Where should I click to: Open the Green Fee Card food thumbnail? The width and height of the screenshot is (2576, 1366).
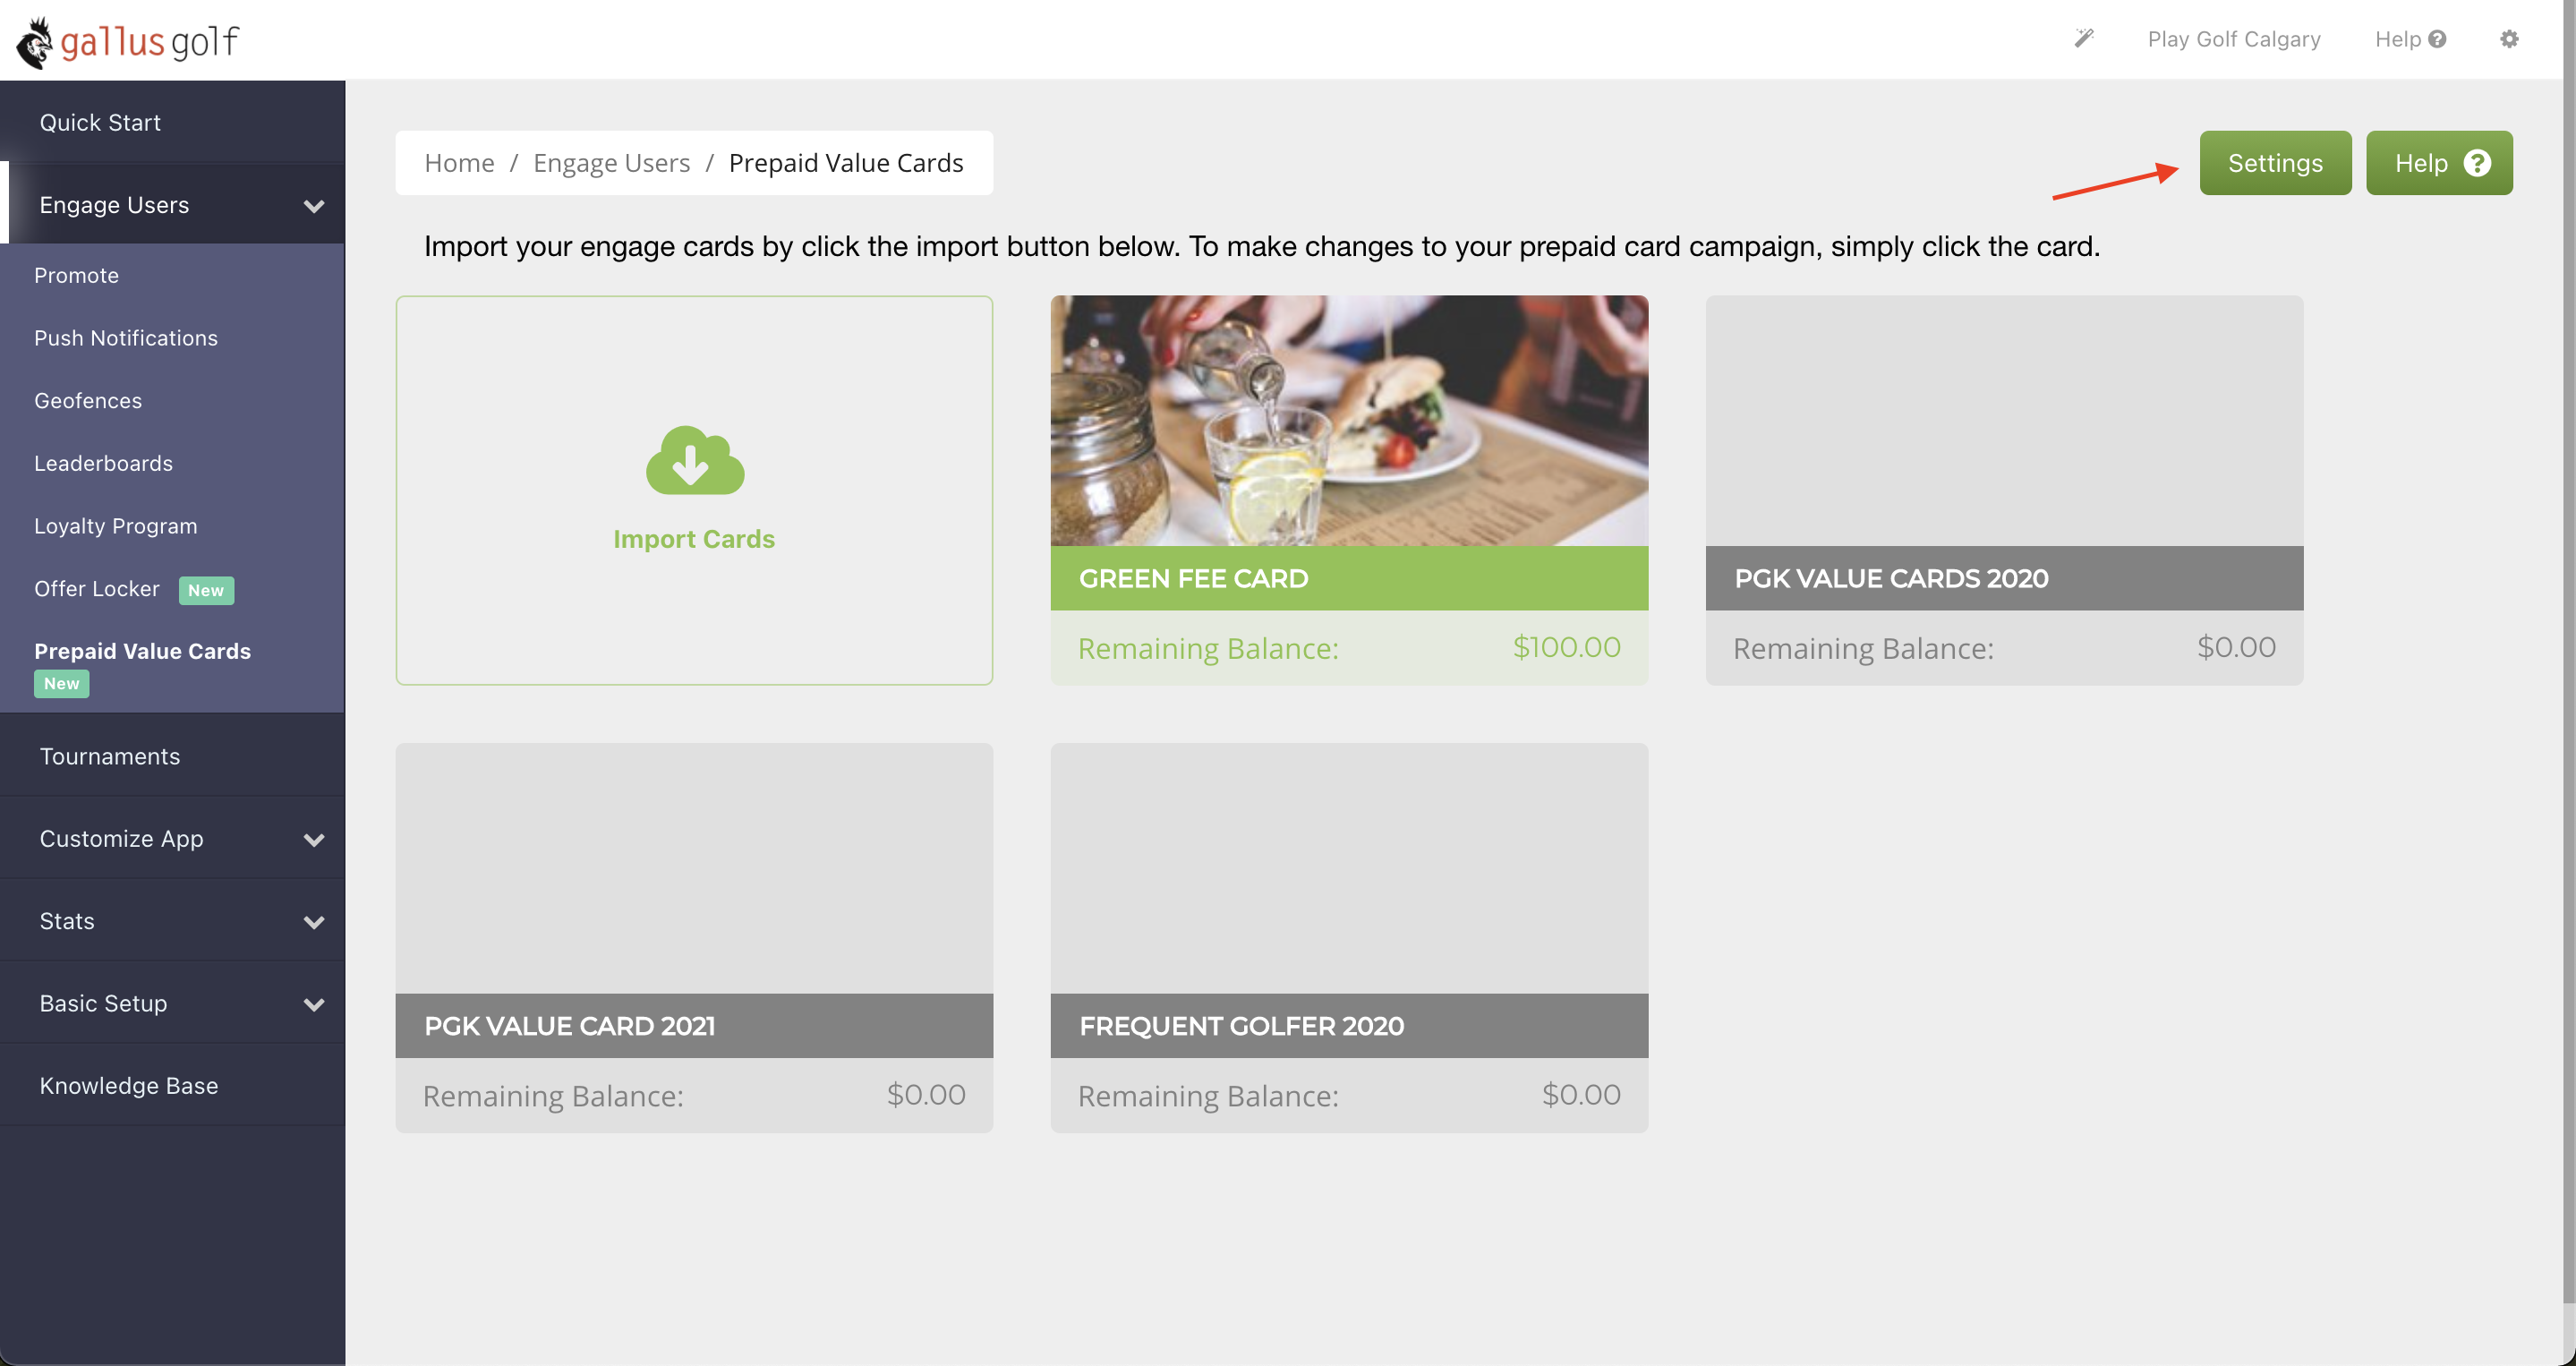1348,421
